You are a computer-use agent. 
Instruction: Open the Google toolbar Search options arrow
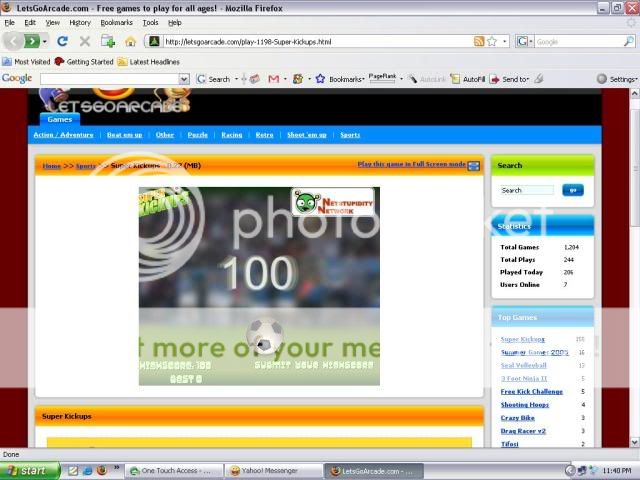point(236,79)
